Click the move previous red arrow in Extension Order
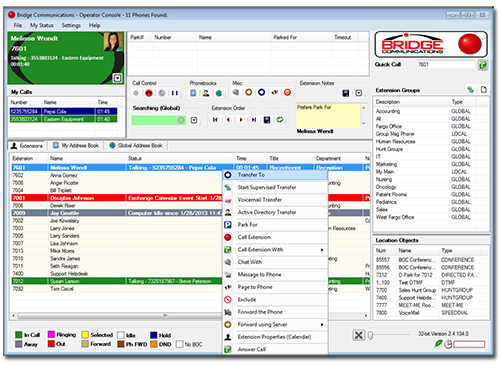The height and width of the screenshot is (365, 500). 228,120
